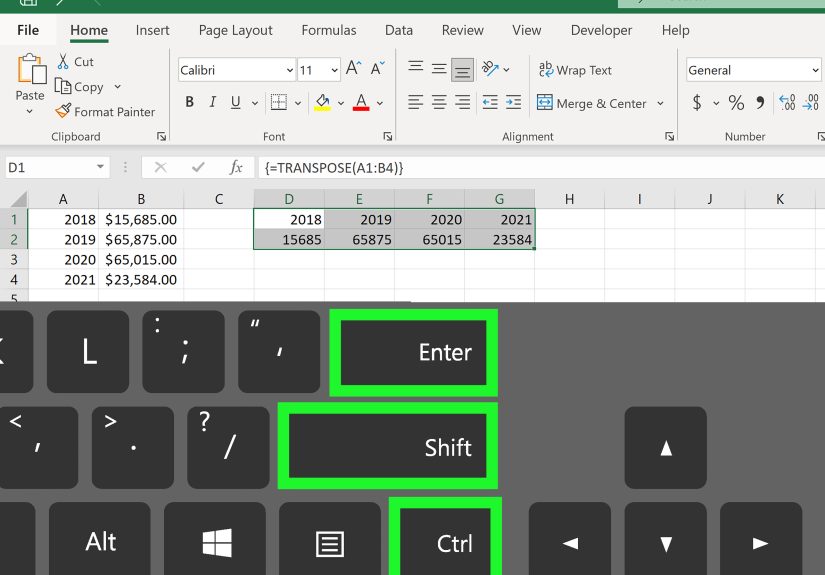Click decrease decimal icon
The height and width of the screenshot is (575, 825).
pyautogui.click(x=811, y=102)
